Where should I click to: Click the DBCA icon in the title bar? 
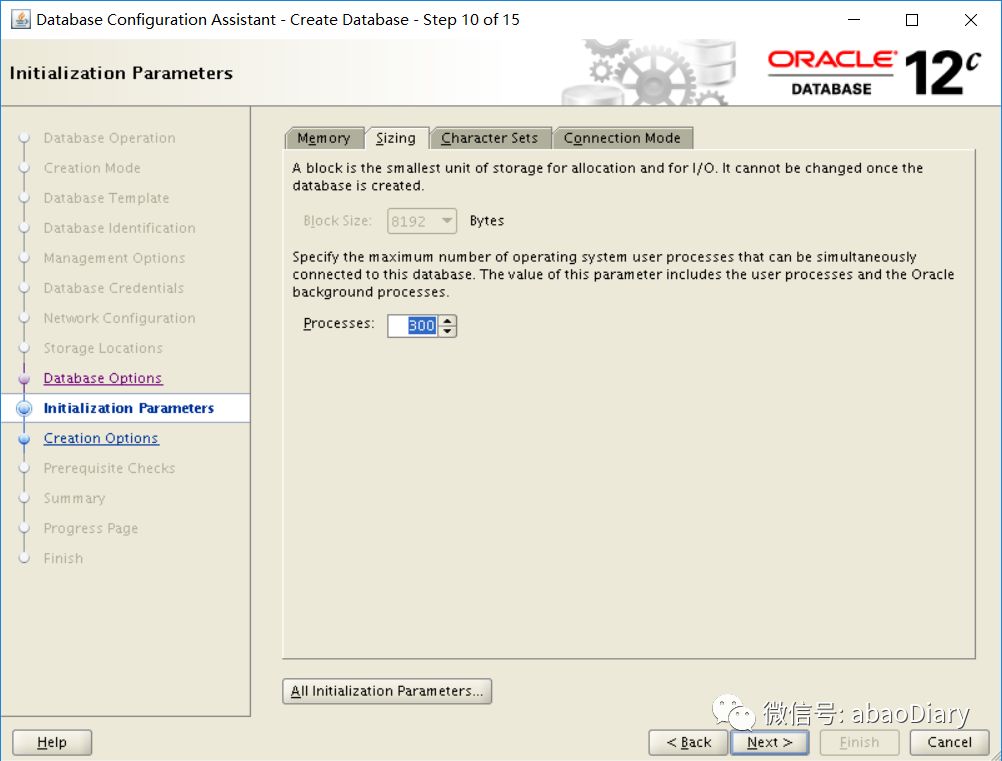tap(22, 19)
